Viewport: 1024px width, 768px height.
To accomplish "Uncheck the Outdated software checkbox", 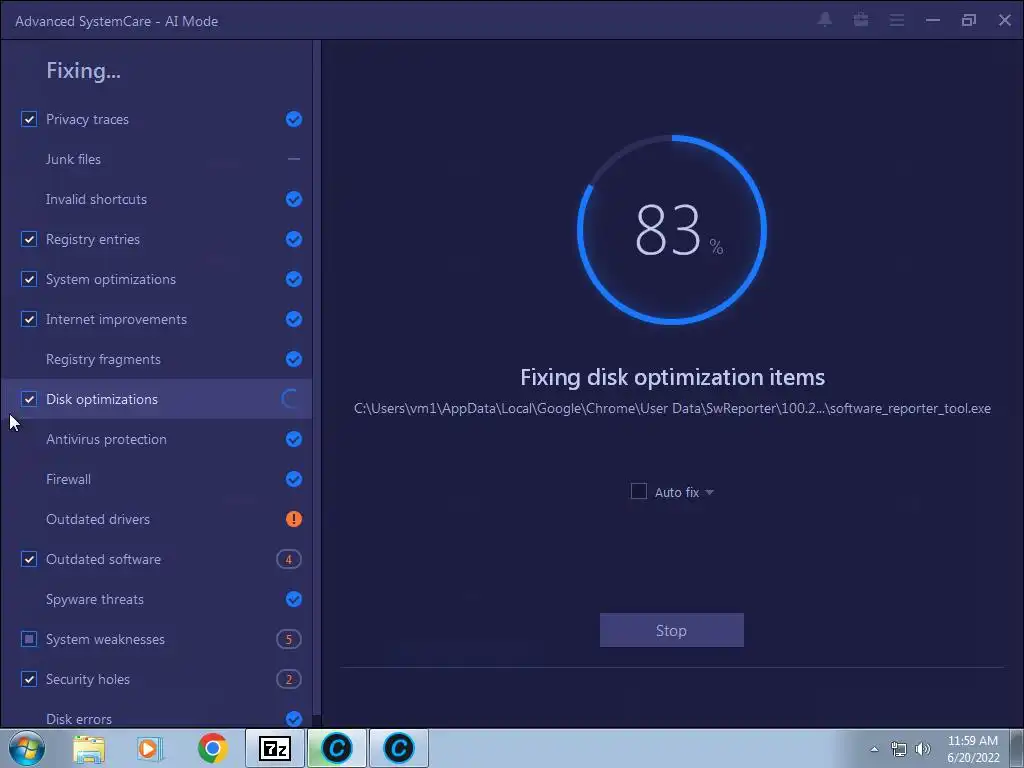I will (x=29, y=559).
